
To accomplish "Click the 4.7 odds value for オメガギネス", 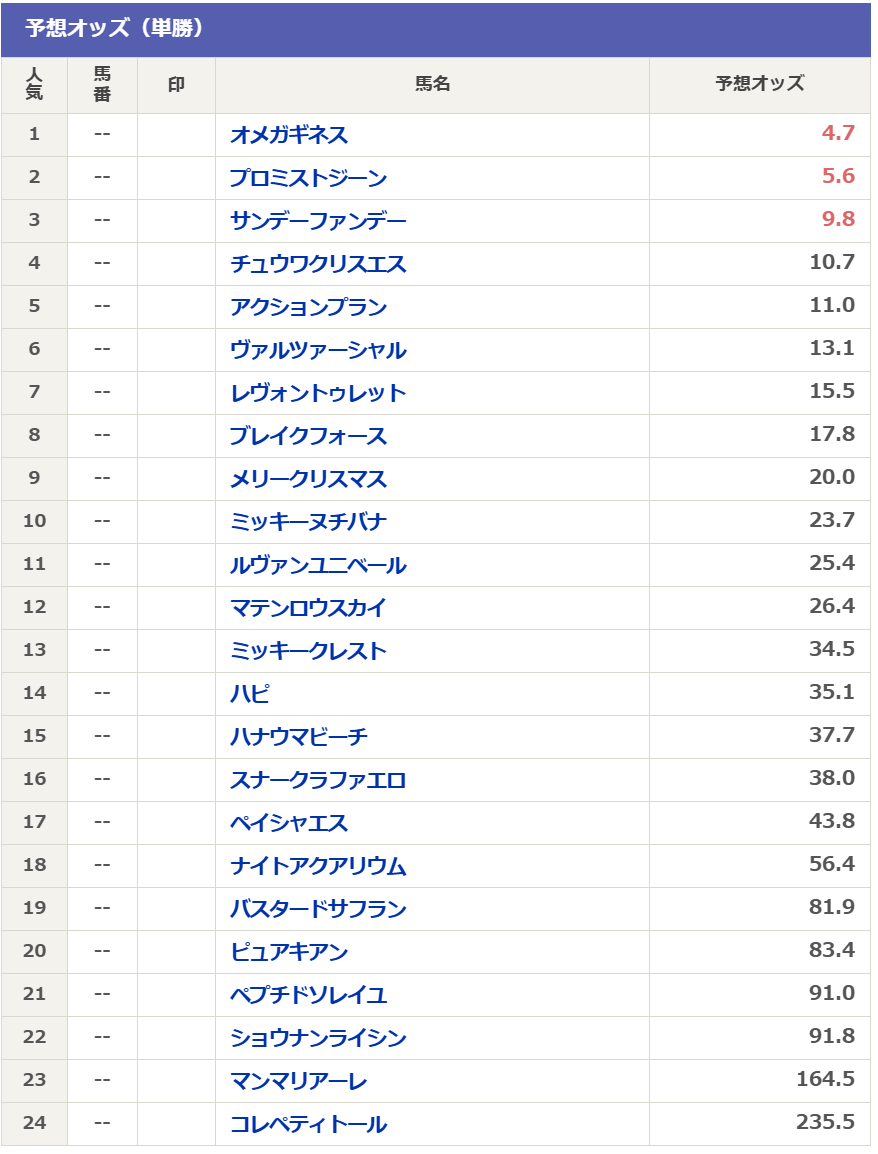I will point(838,134).
